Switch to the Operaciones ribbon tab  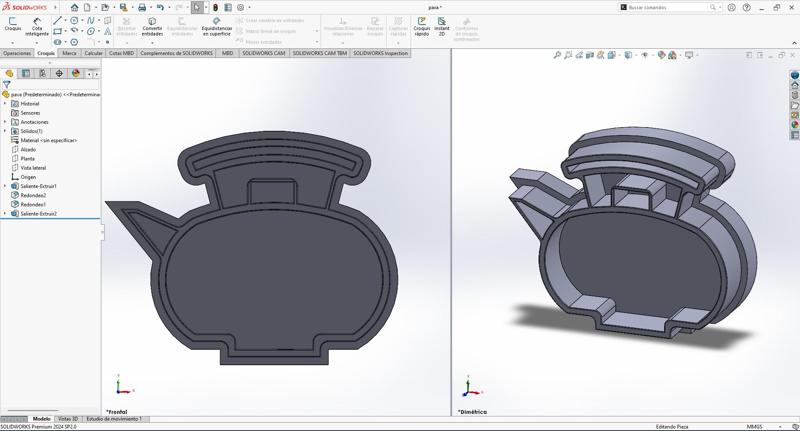pos(17,53)
